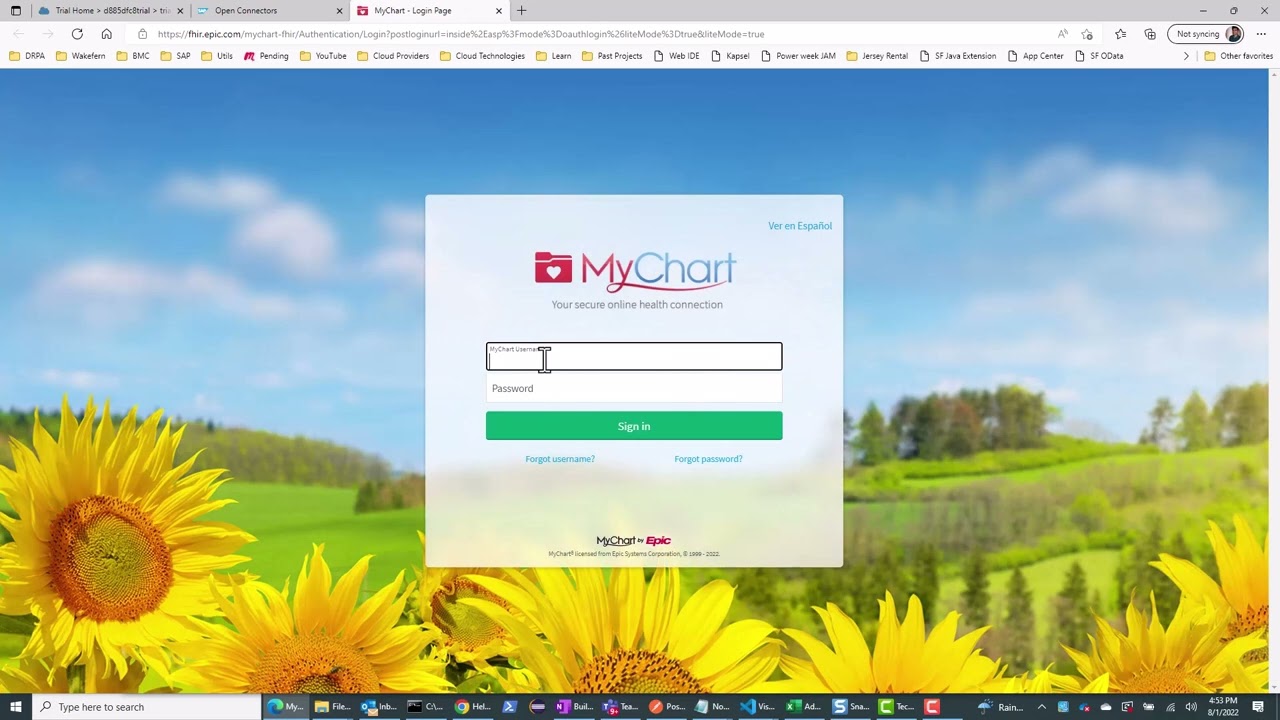Open PowerShell from the taskbar
The width and height of the screenshot is (1280, 720).
click(509, 707)
